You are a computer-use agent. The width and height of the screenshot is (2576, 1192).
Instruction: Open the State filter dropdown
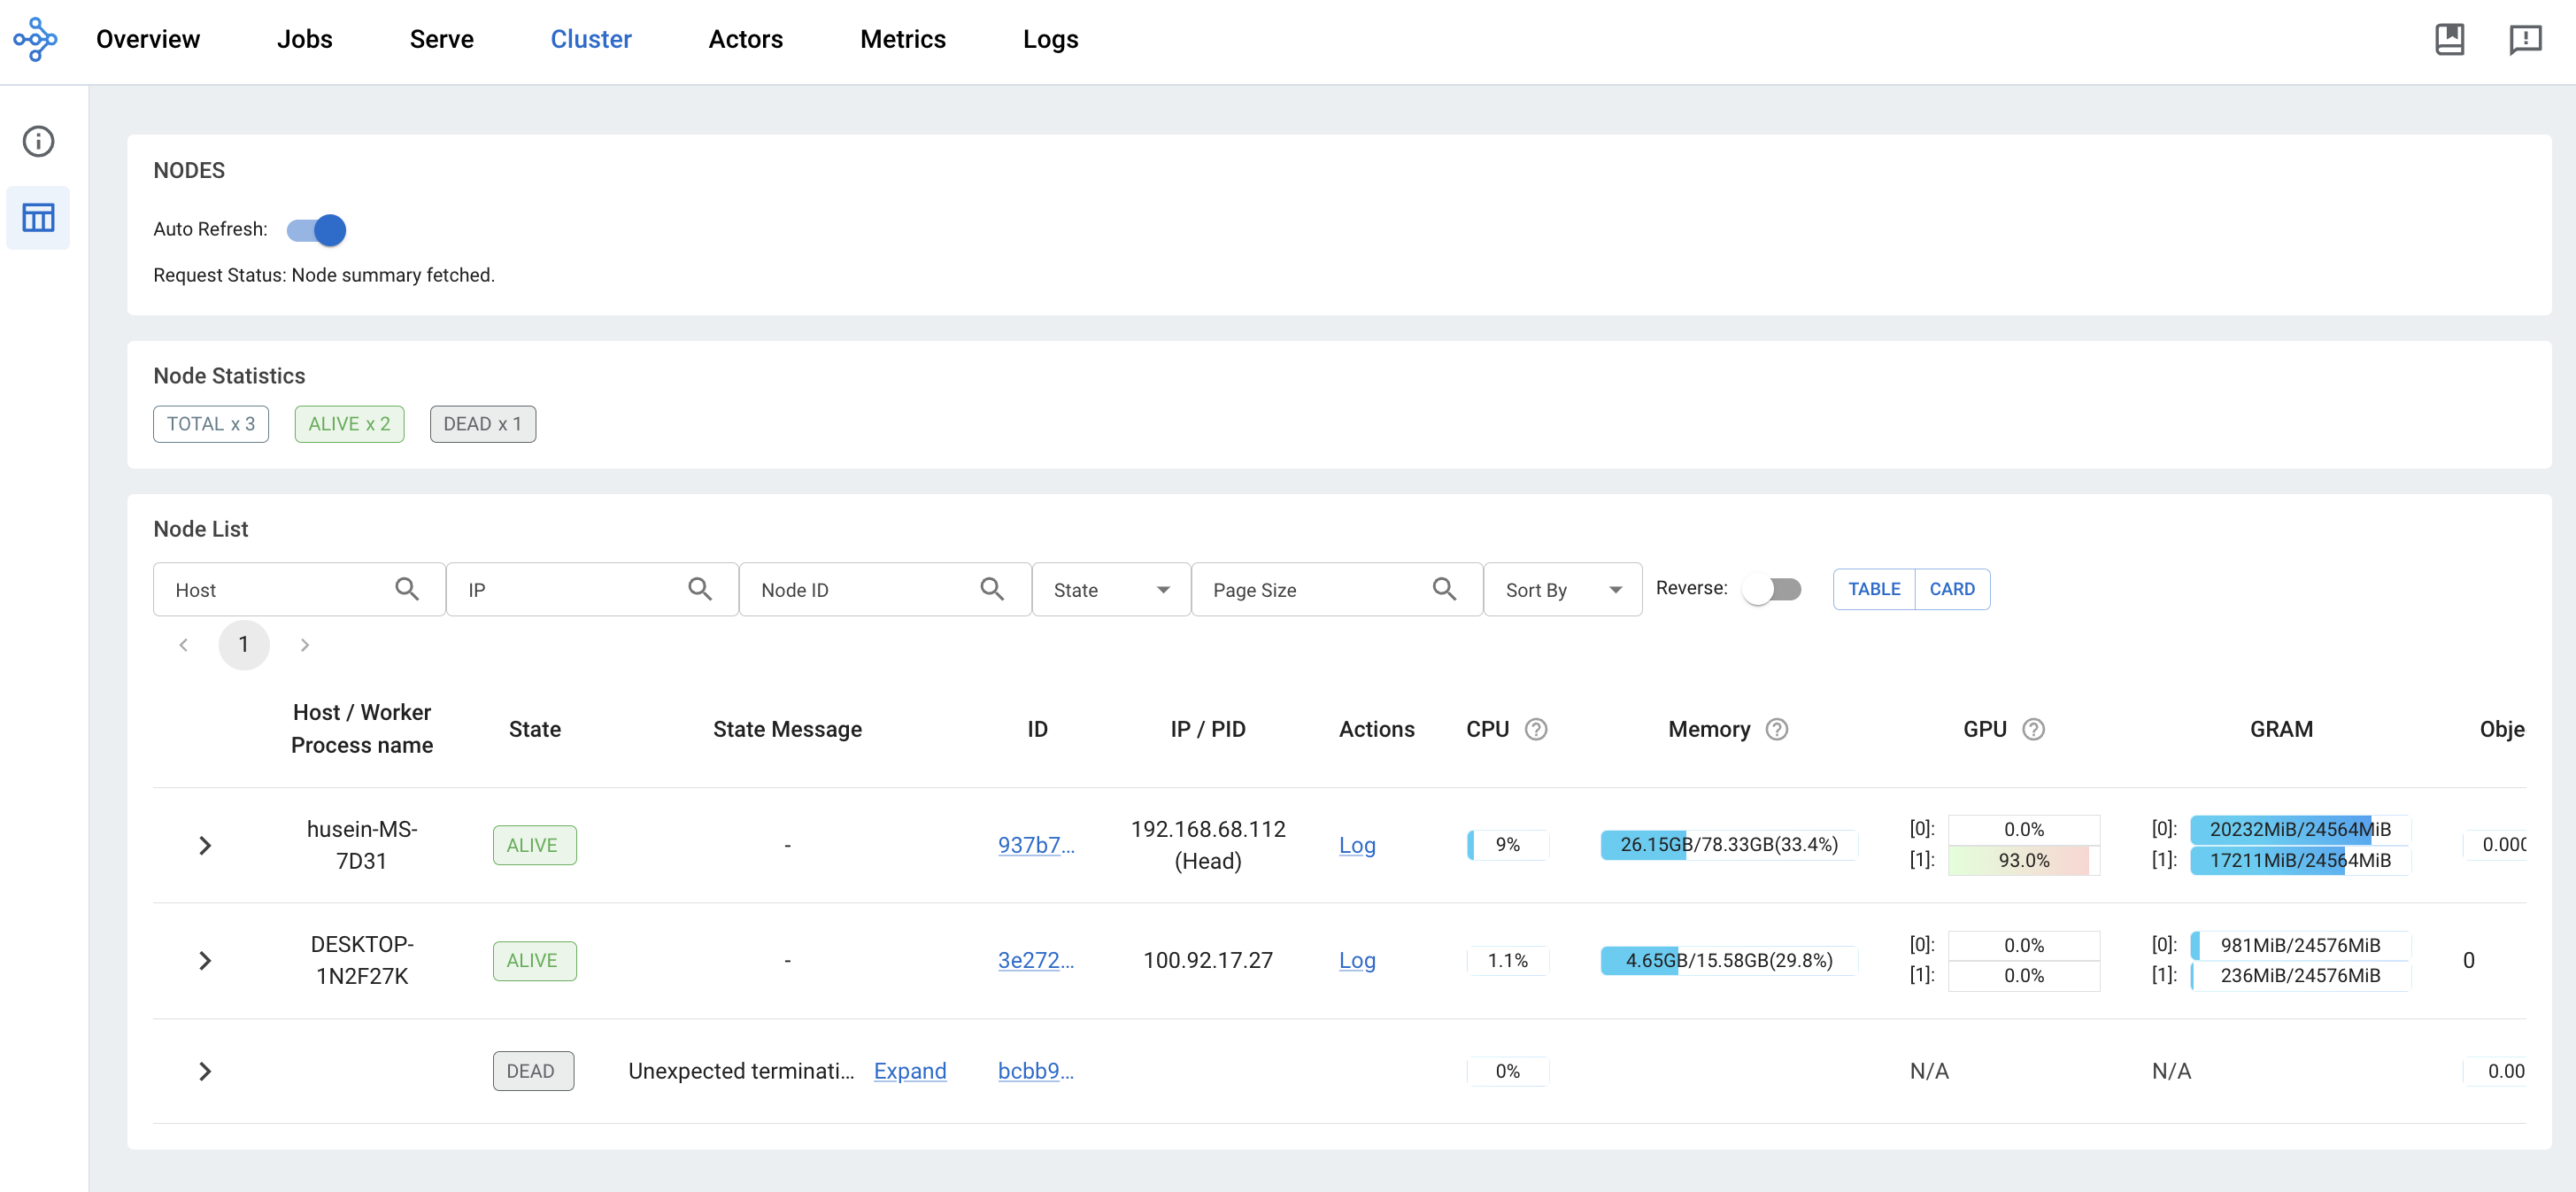click(x=1110, y=590)
